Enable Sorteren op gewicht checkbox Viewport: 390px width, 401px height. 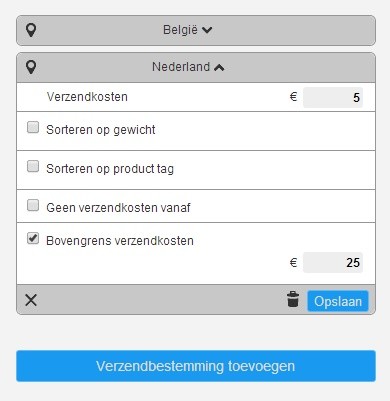(33, 127)
